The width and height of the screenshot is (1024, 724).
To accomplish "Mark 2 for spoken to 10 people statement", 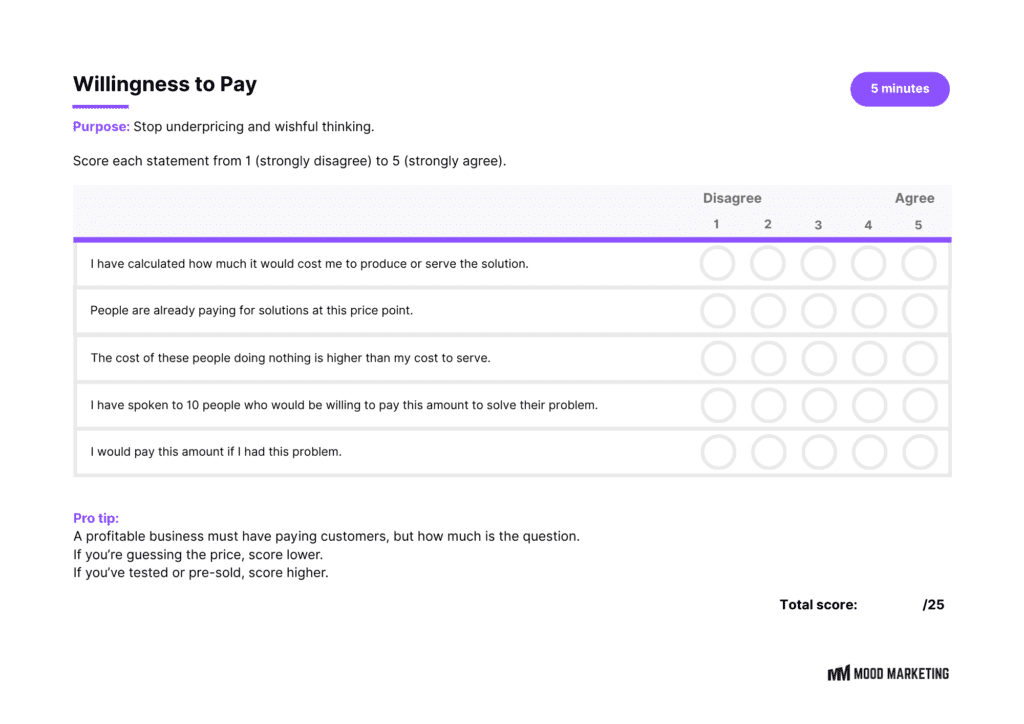I will [x=768, y=405].
